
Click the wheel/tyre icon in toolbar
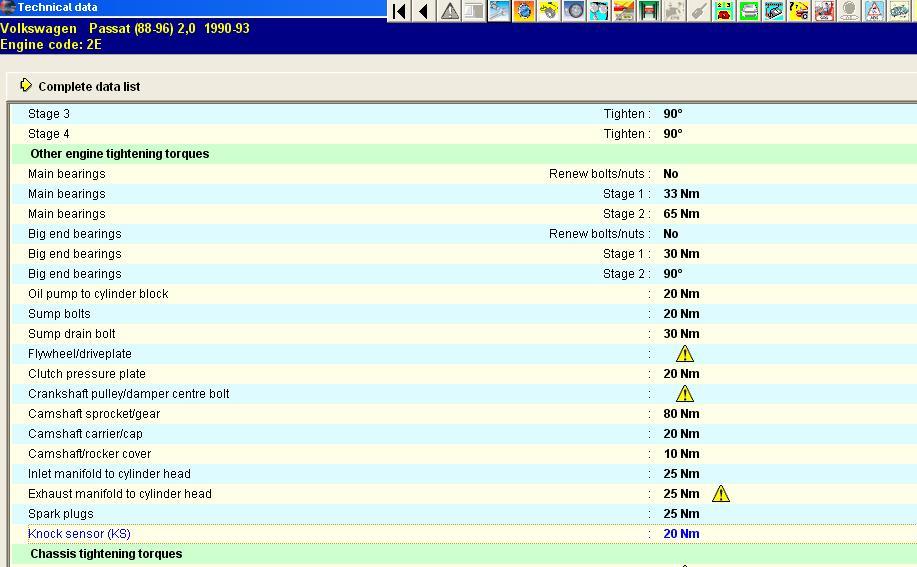(x=574, y=11)
